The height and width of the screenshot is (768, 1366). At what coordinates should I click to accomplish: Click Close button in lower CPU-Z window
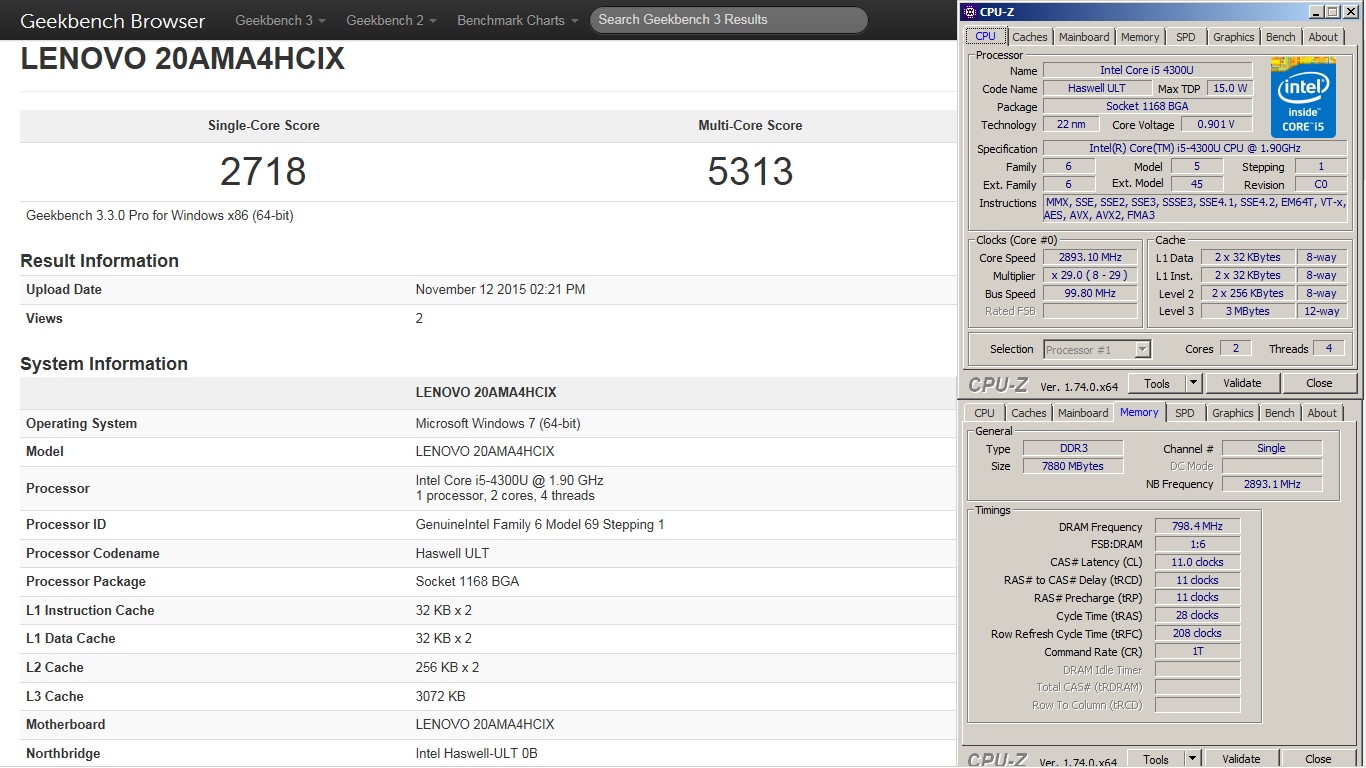click(x=1318, y=759)
